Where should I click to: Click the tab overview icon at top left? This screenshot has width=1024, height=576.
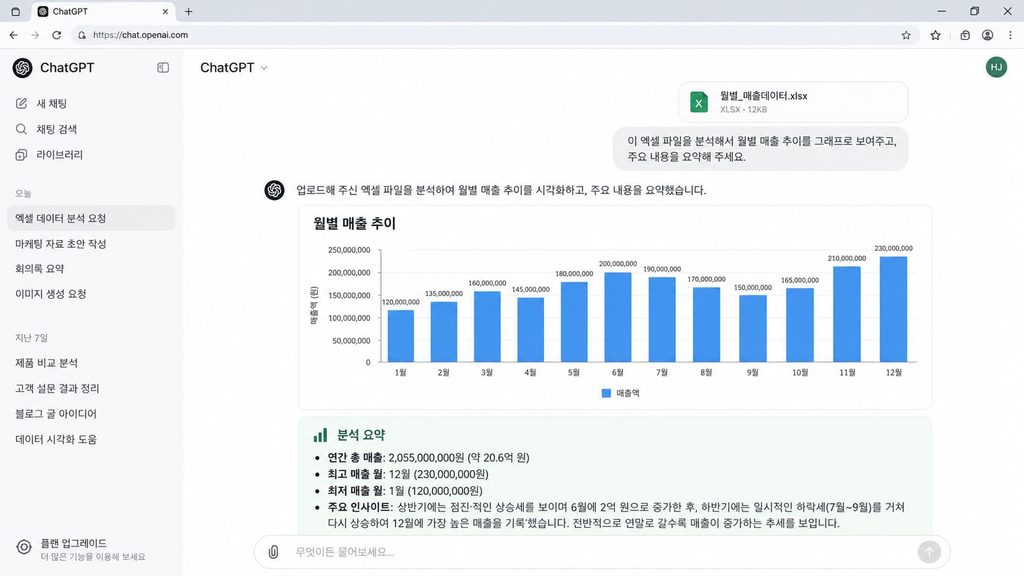click(16, 11)
